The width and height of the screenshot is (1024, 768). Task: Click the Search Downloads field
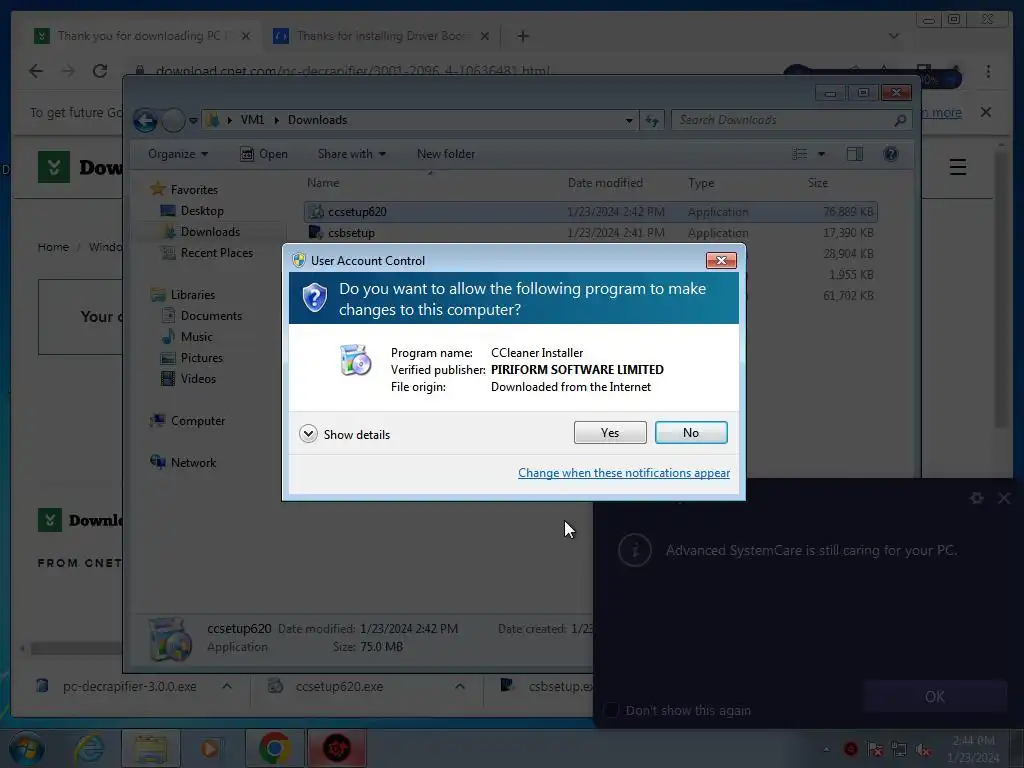(x=791, y=120)
